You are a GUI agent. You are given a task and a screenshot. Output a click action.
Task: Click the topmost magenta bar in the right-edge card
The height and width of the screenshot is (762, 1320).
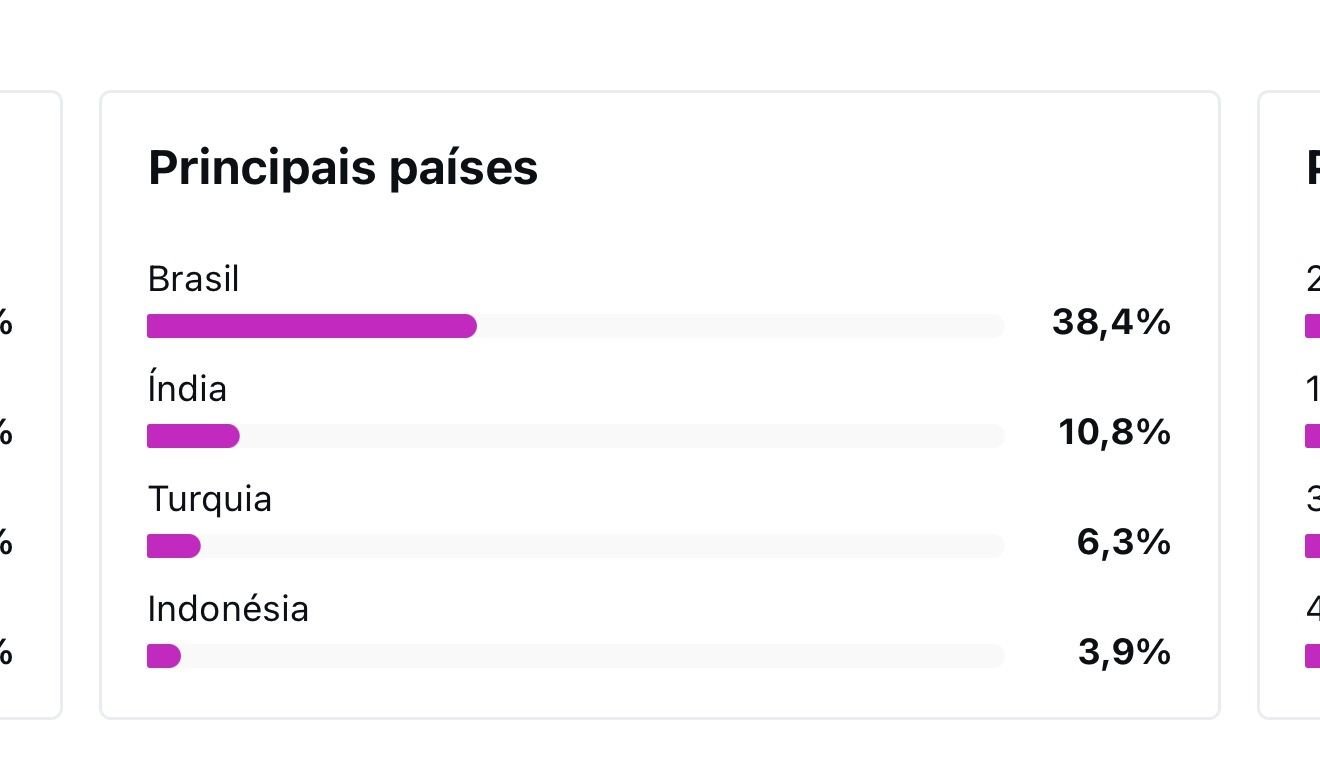click(1312, 326)
